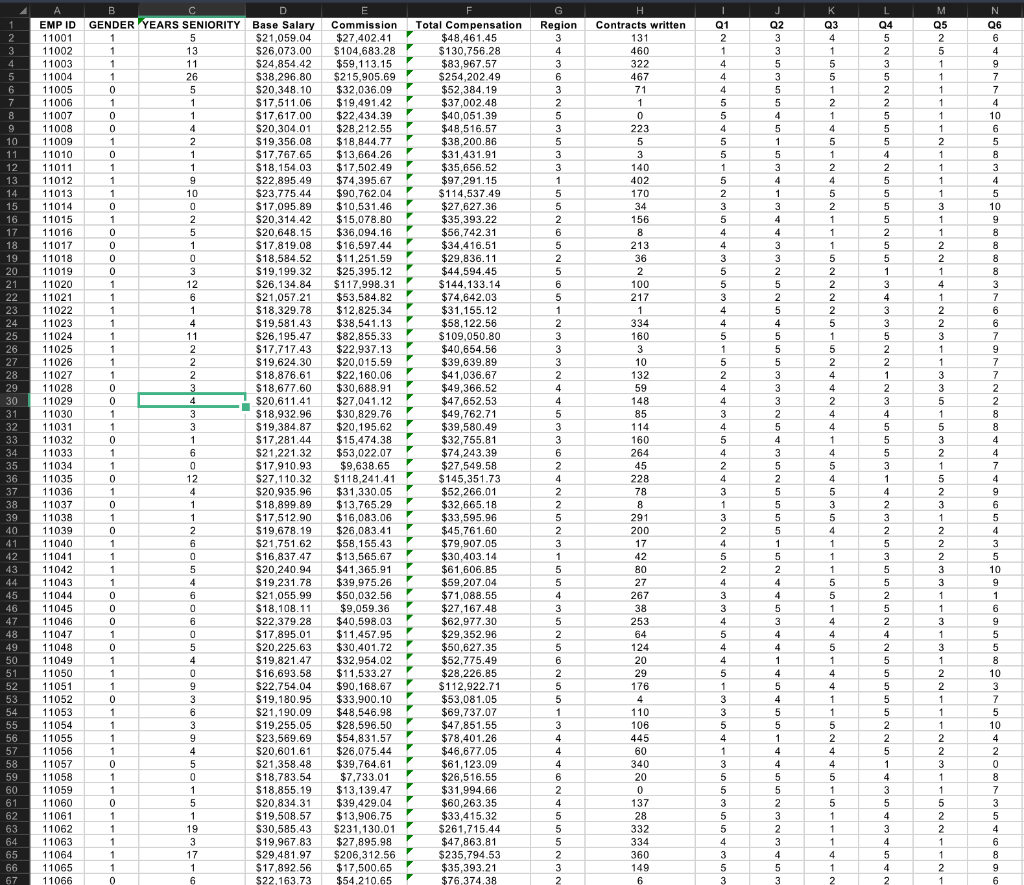
Task: Select the entire sheet via corner triangle
Action: 22,11
